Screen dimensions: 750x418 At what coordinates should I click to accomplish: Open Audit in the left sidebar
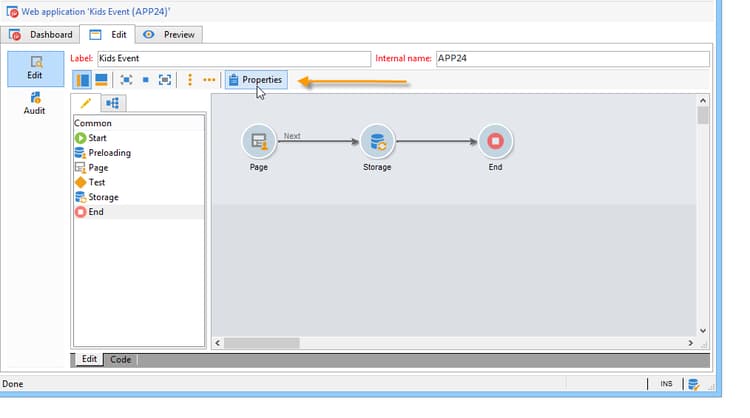click(34, 103)
